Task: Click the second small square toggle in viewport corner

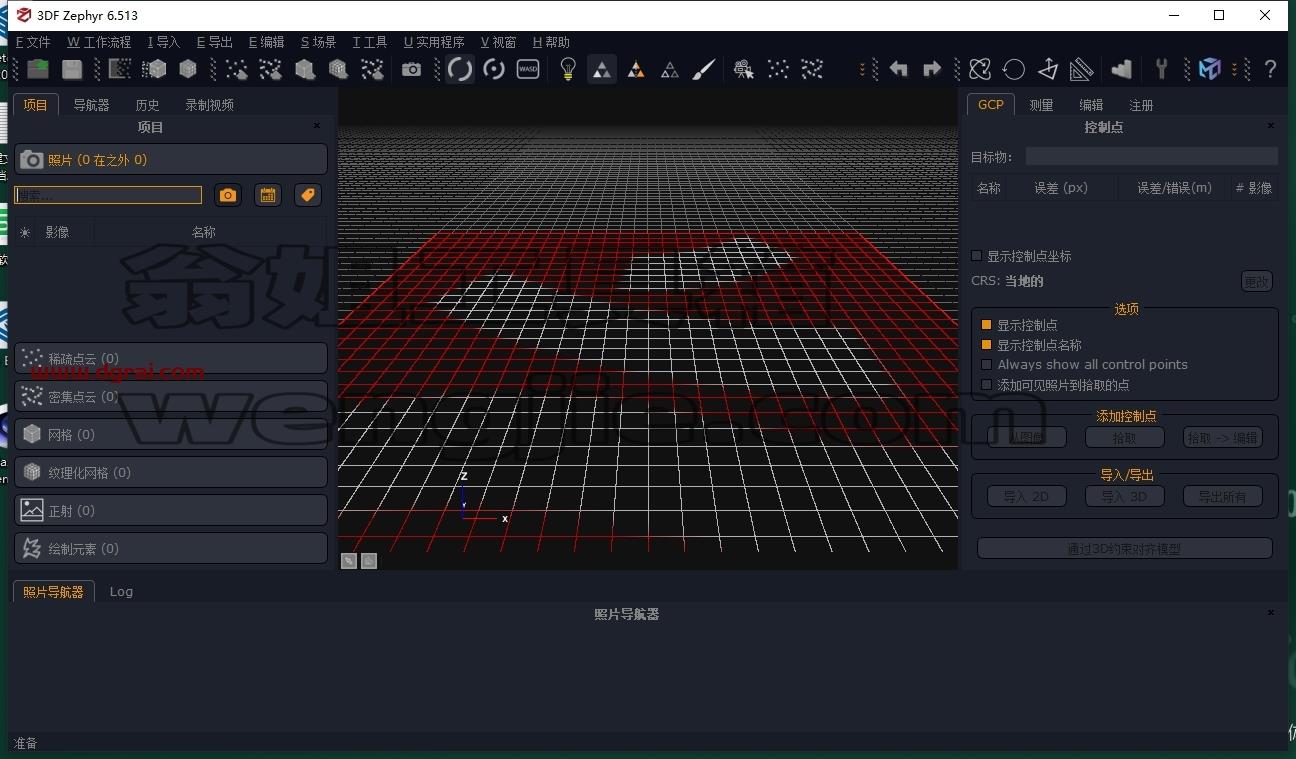Action: (x=369, y=561)
